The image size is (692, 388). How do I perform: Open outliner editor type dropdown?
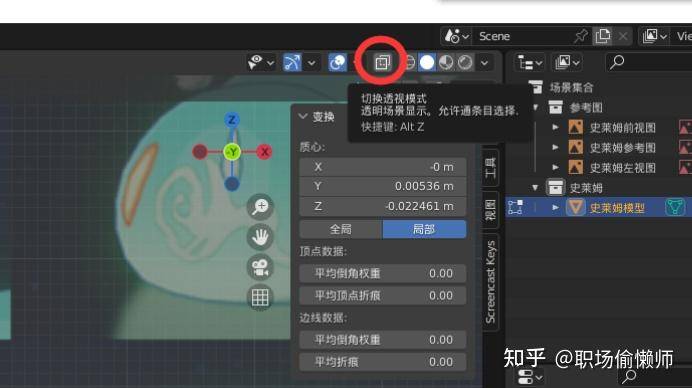click(529, 63)
